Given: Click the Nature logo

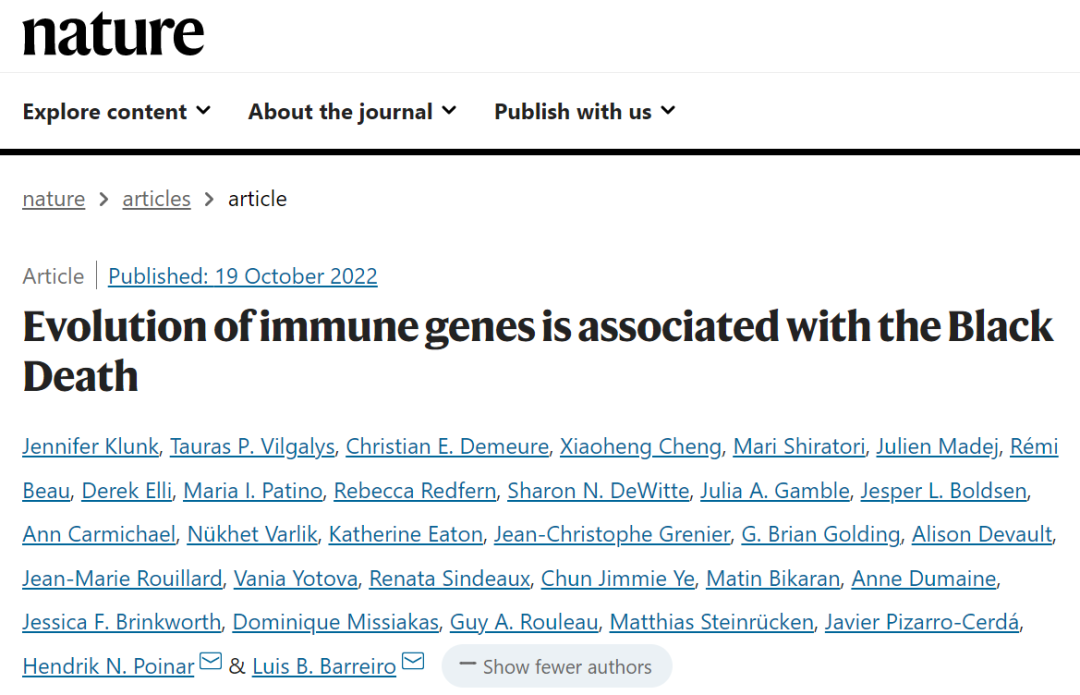Looking at the screenshot, I should (x=114, y=34).
